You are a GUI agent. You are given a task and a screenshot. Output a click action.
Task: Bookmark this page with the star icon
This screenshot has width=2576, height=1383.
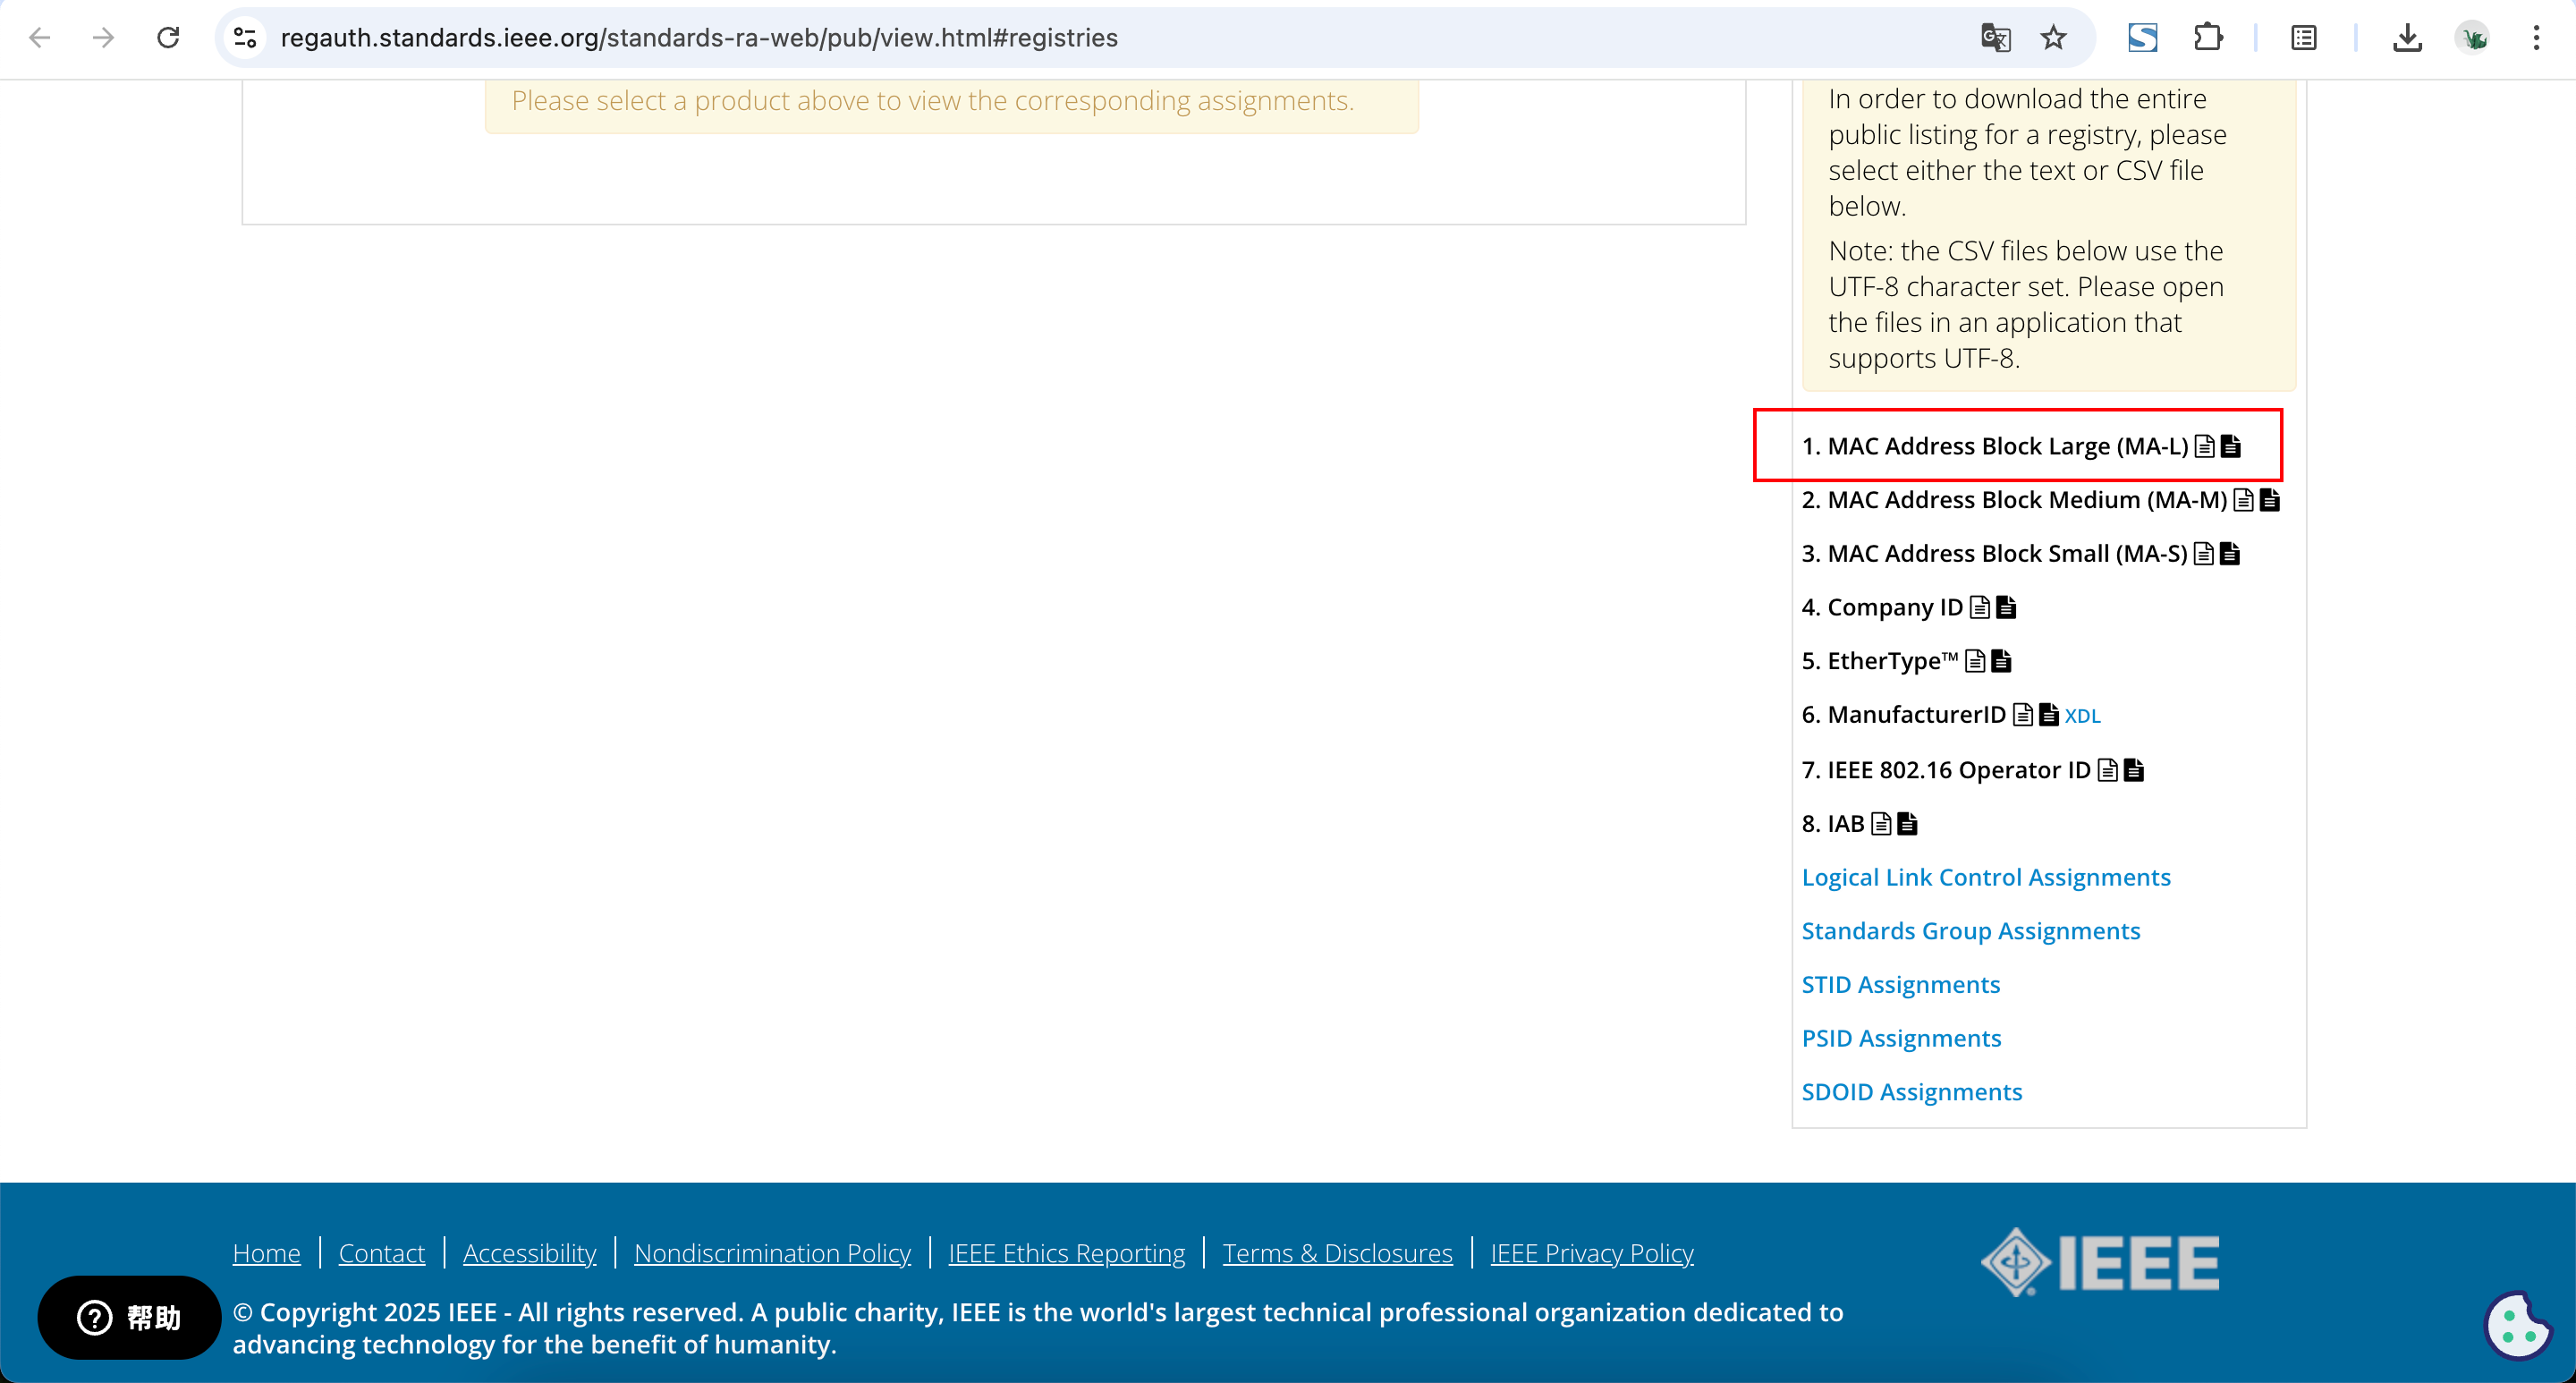[2053, 38]
